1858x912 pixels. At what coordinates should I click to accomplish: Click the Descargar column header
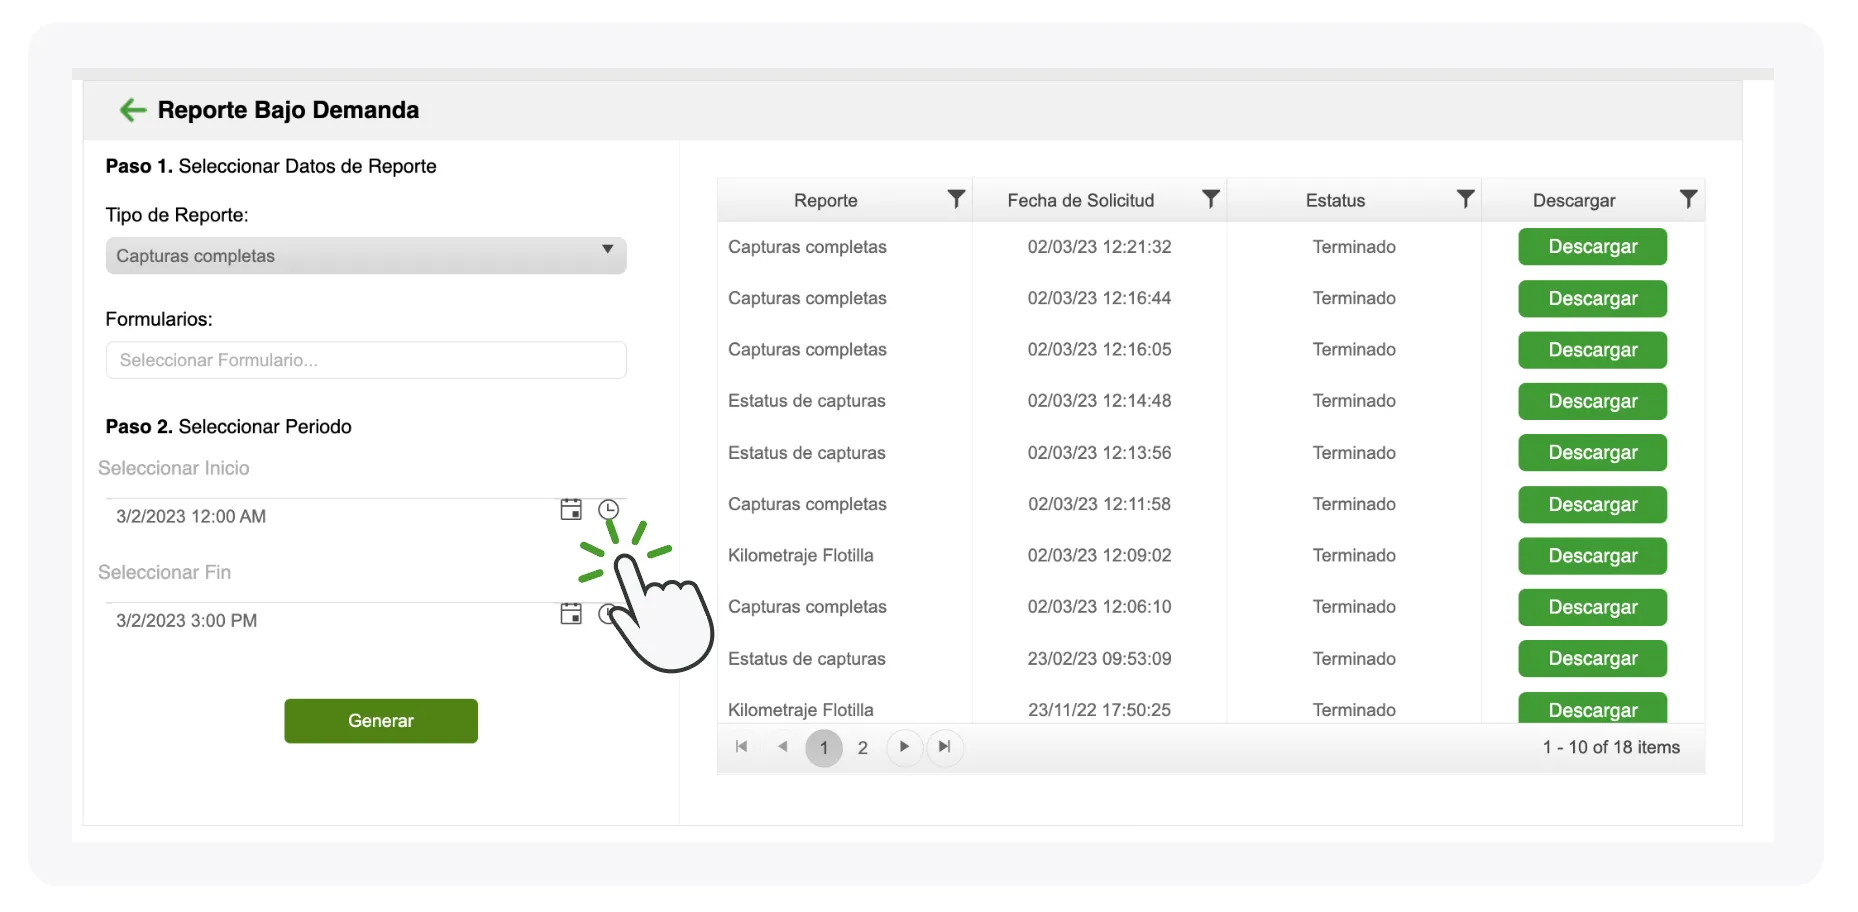(1574, 200)
